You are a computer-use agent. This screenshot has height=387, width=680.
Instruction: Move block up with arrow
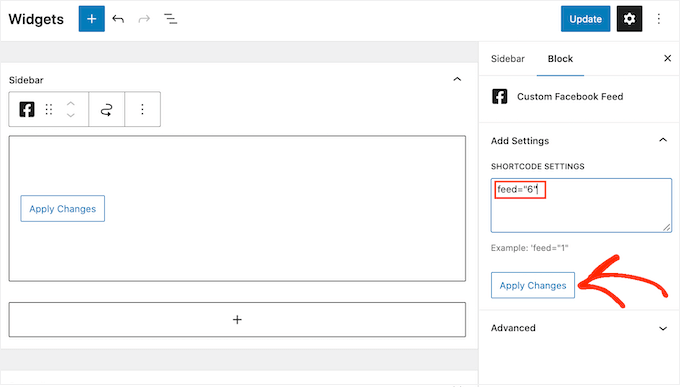[x=71, y=104]
